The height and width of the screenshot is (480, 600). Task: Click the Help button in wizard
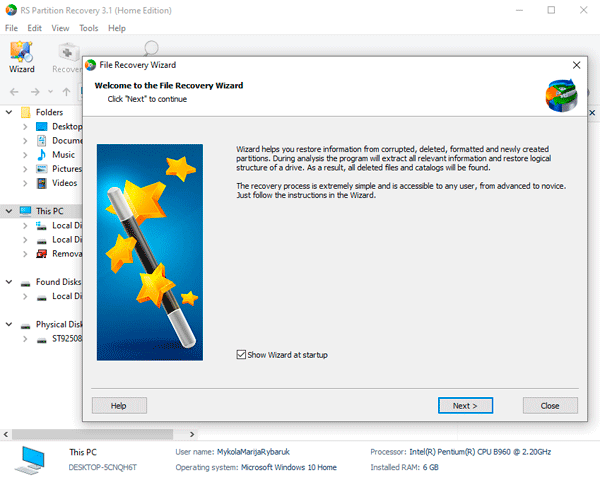[119, 405]
